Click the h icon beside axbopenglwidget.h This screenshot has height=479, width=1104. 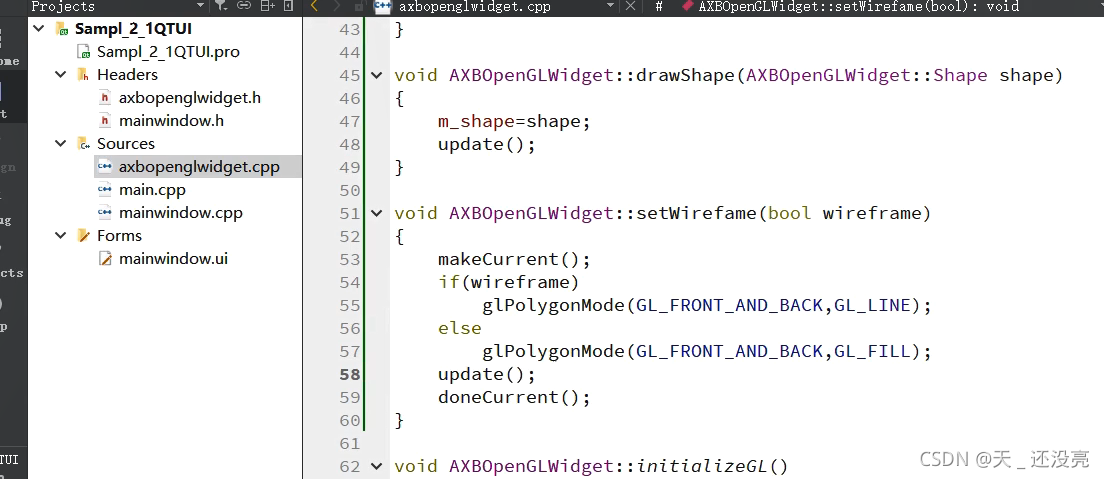[x=105, y=98]
